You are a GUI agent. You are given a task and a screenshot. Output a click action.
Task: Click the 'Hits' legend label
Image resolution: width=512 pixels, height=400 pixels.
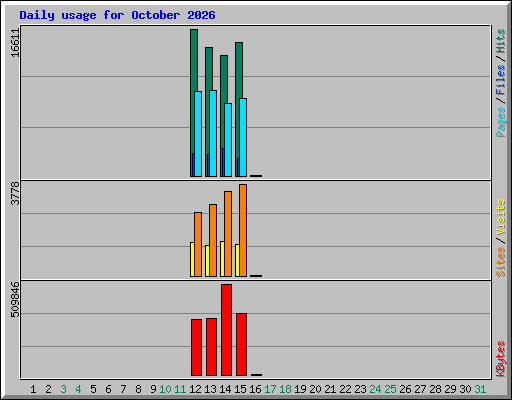501,41
